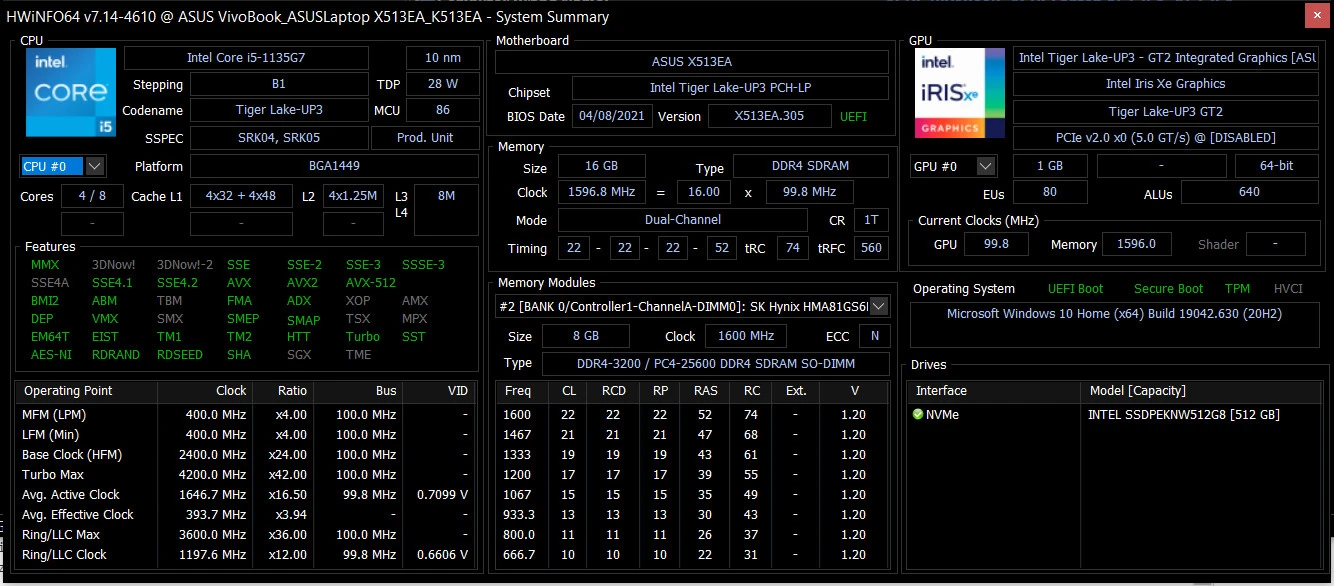Click the Intel Core i5-1135G7 CPU name field
This screenshot has width=1334, height=586.
click(246, 58)
